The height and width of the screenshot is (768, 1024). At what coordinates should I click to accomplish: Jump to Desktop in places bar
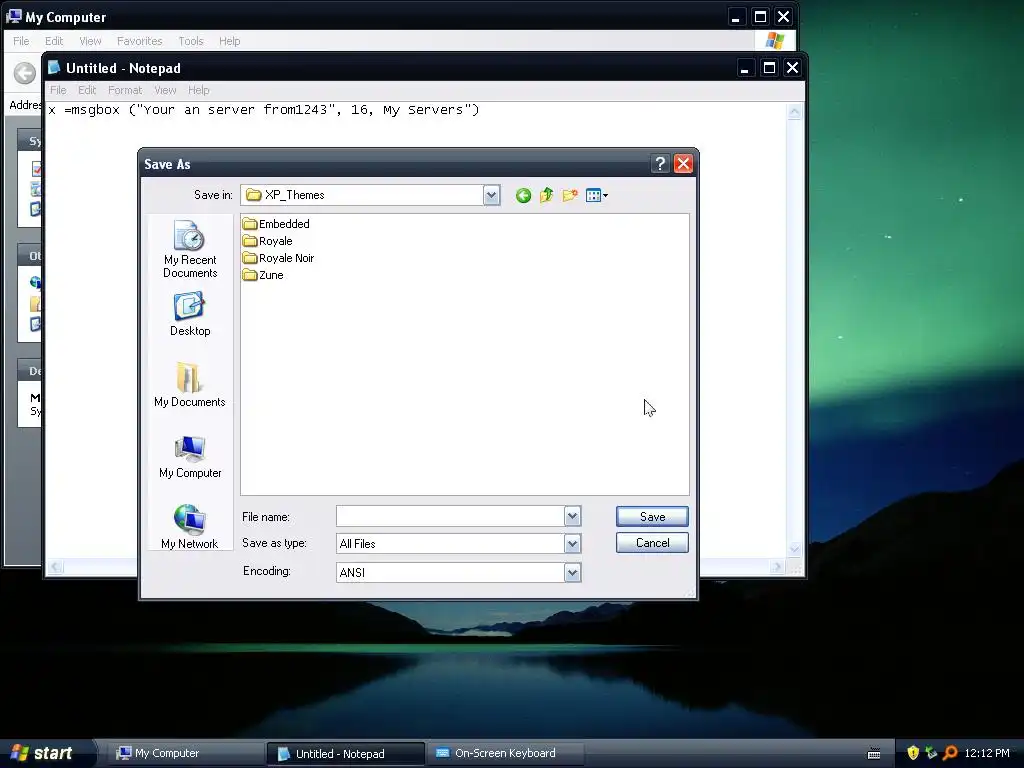point(190,315)
